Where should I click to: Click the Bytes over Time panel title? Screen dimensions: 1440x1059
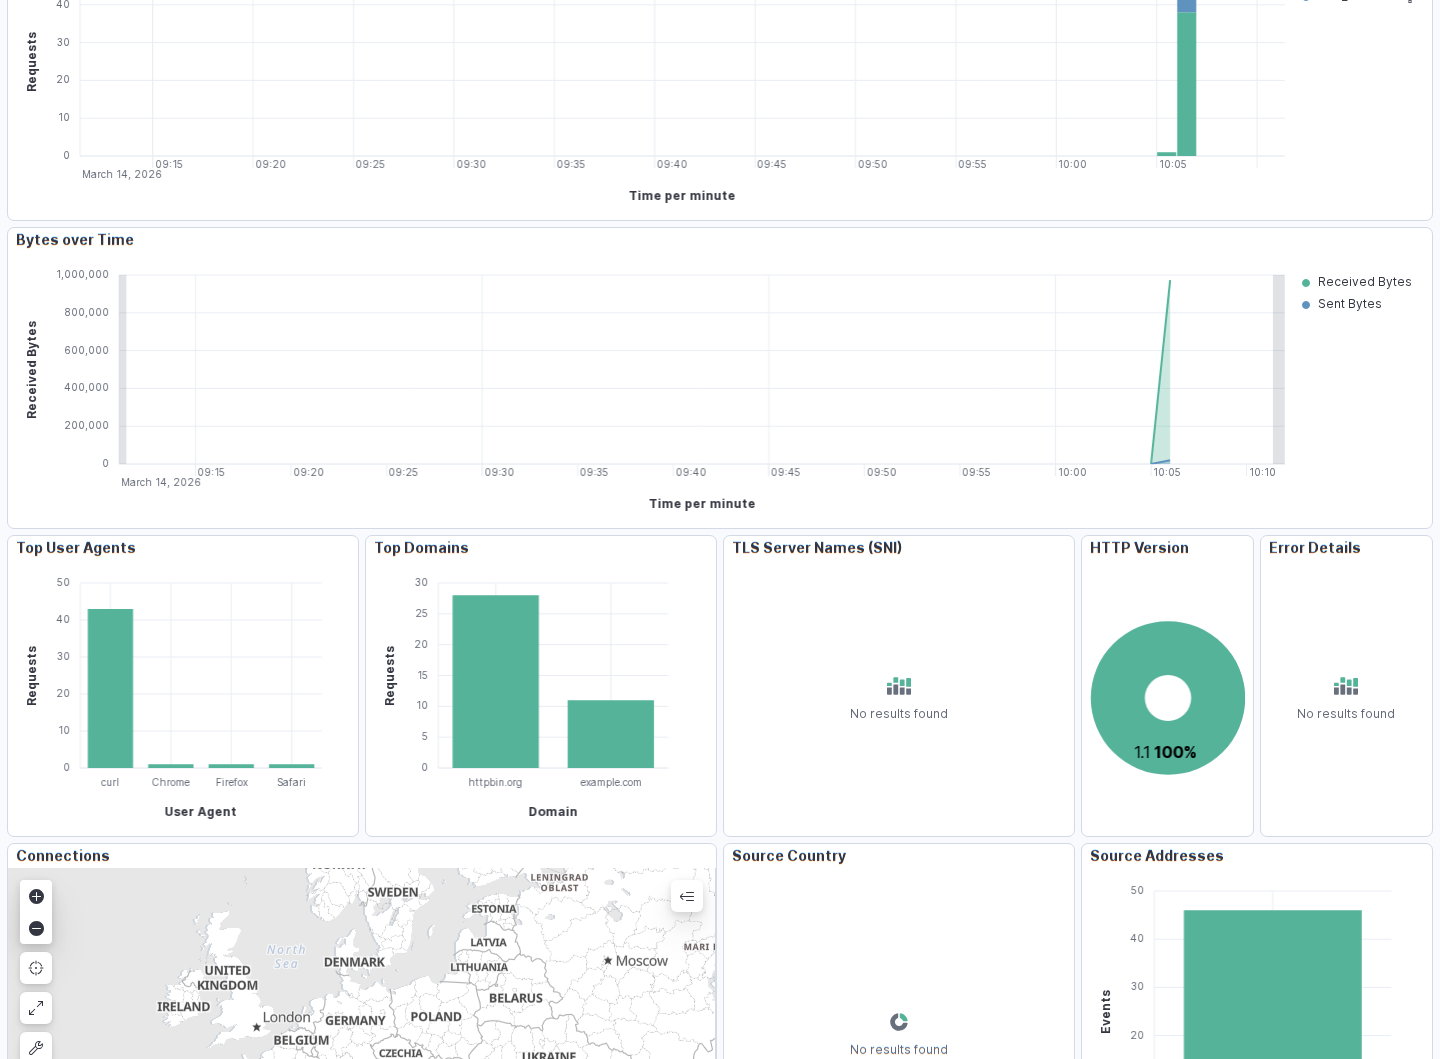click(75, 240)
